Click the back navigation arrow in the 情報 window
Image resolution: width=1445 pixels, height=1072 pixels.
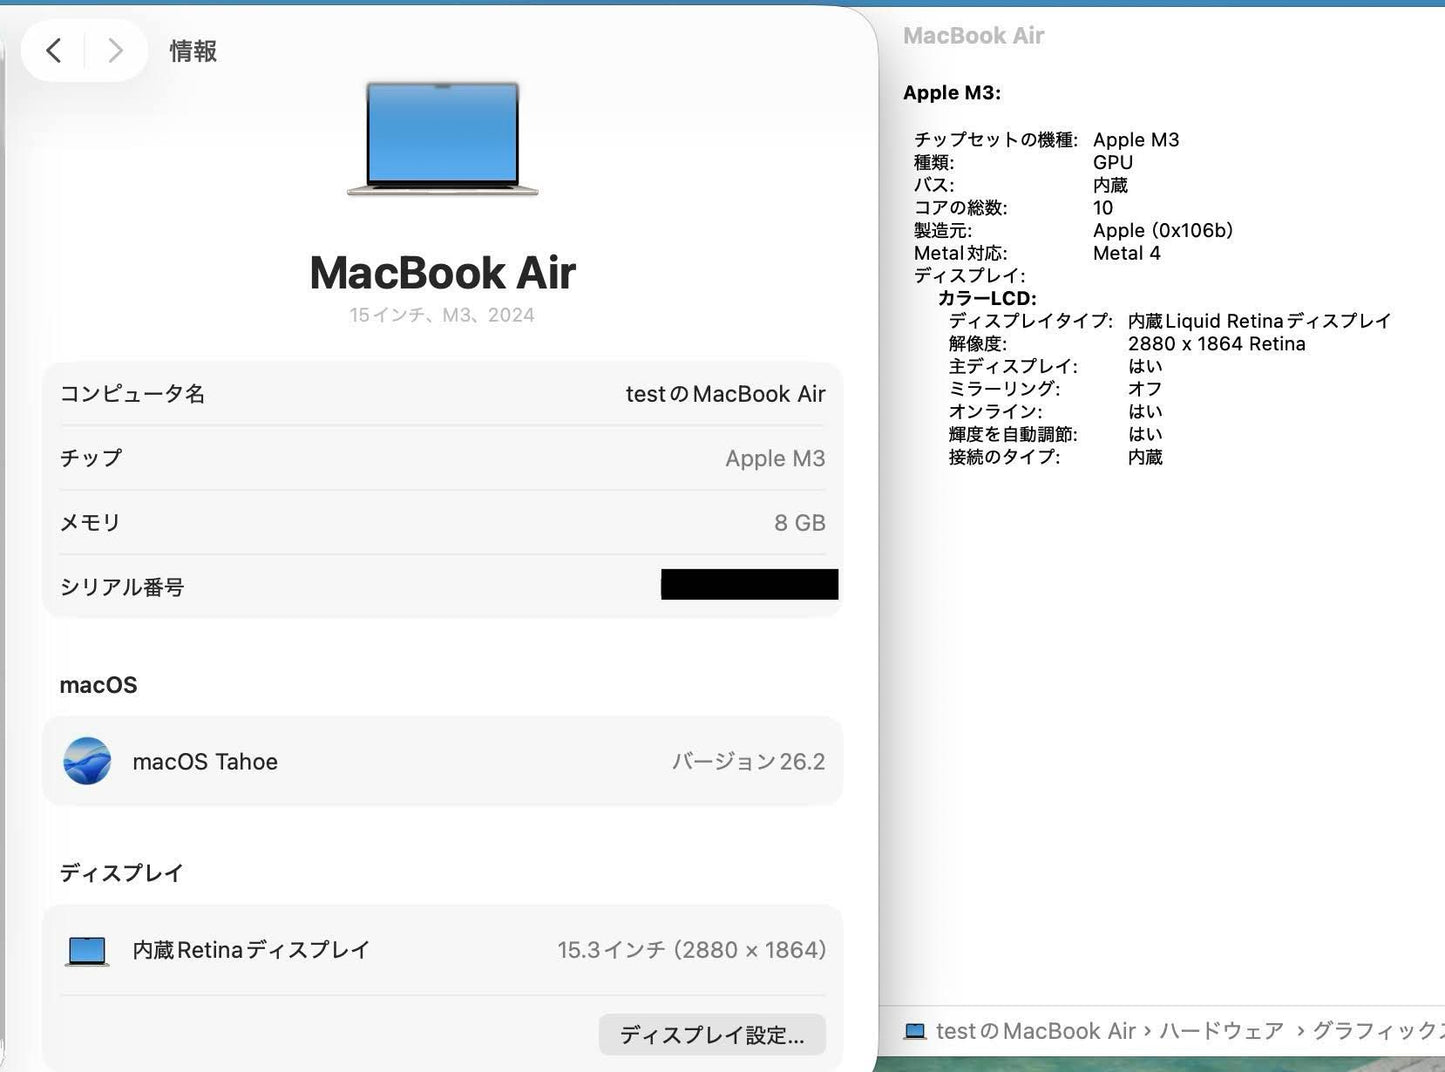54,50
